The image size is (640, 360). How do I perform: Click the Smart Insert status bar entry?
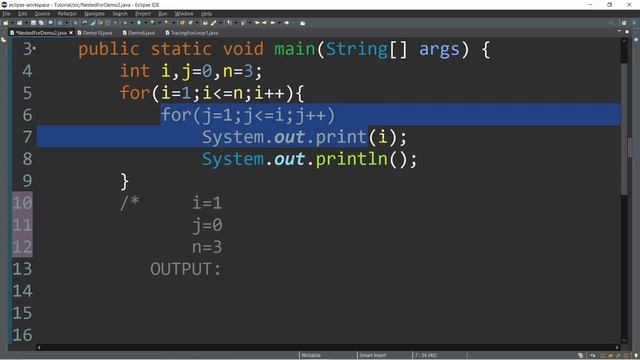pos(373,356)
